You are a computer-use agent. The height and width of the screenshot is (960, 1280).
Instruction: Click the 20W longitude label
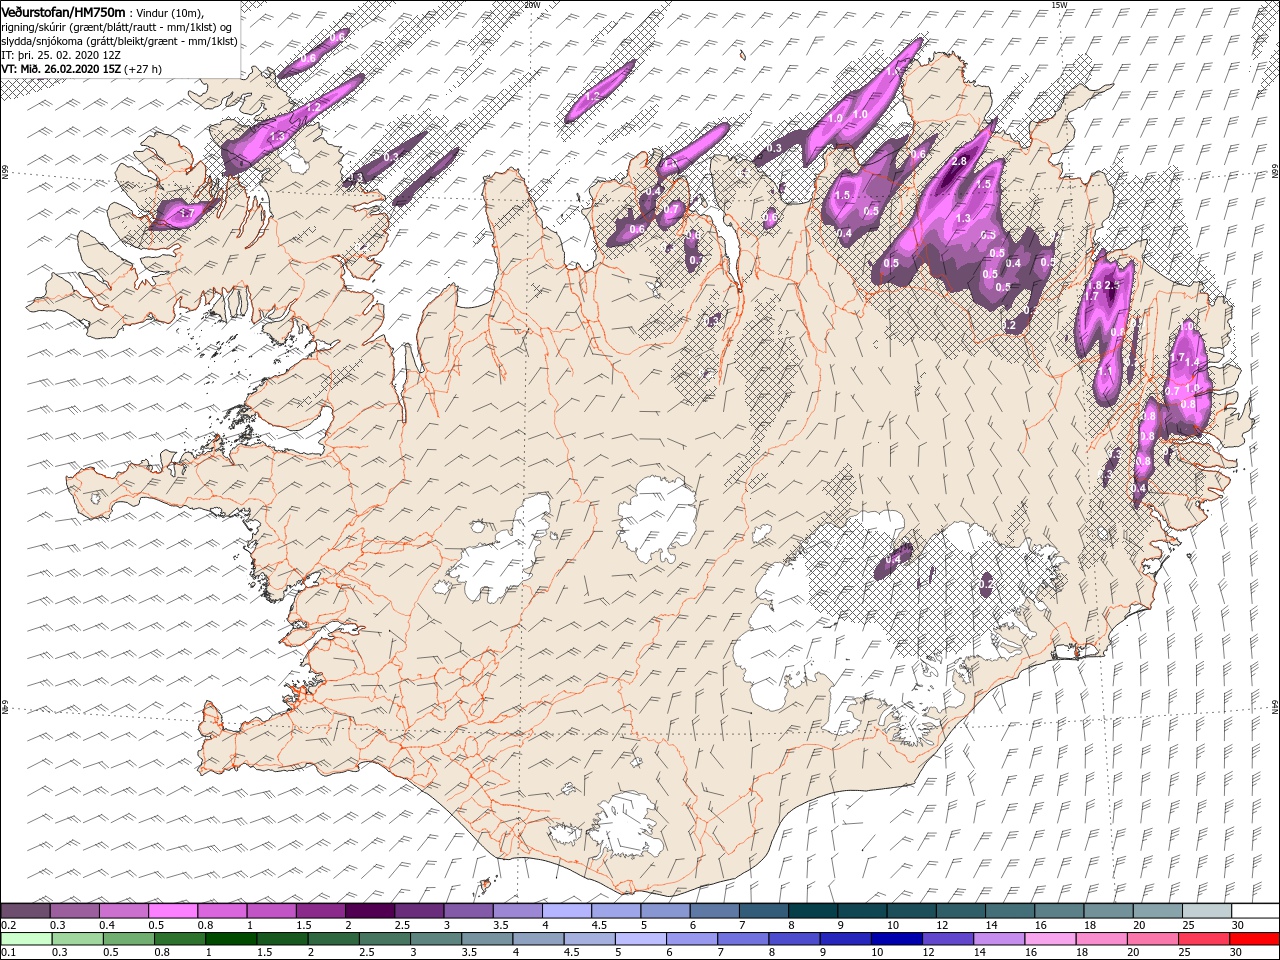[531, 5]
